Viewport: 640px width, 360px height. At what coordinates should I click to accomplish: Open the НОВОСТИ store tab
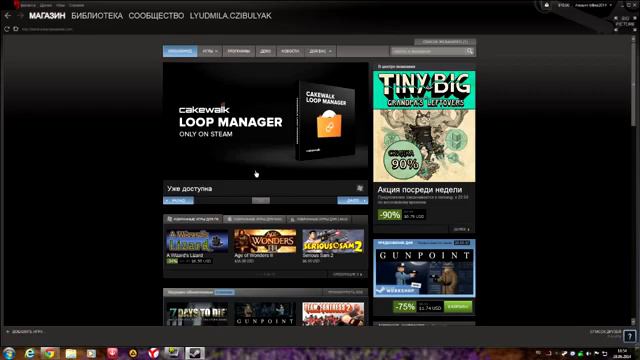coord(290,51)
